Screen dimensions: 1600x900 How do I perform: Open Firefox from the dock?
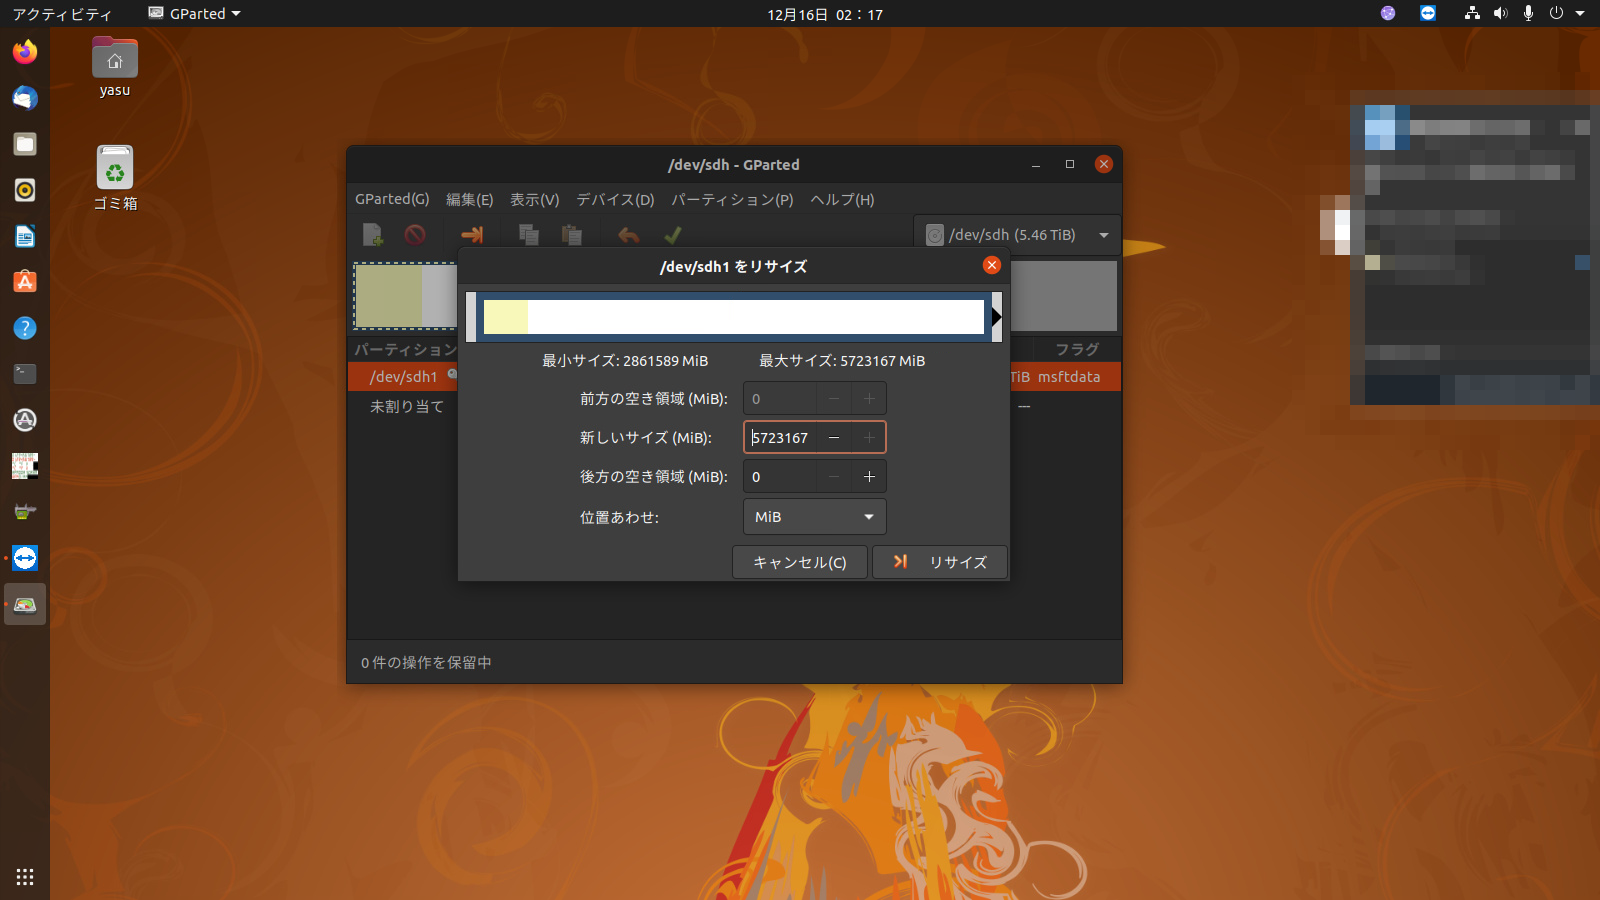[x=25, y=52]
